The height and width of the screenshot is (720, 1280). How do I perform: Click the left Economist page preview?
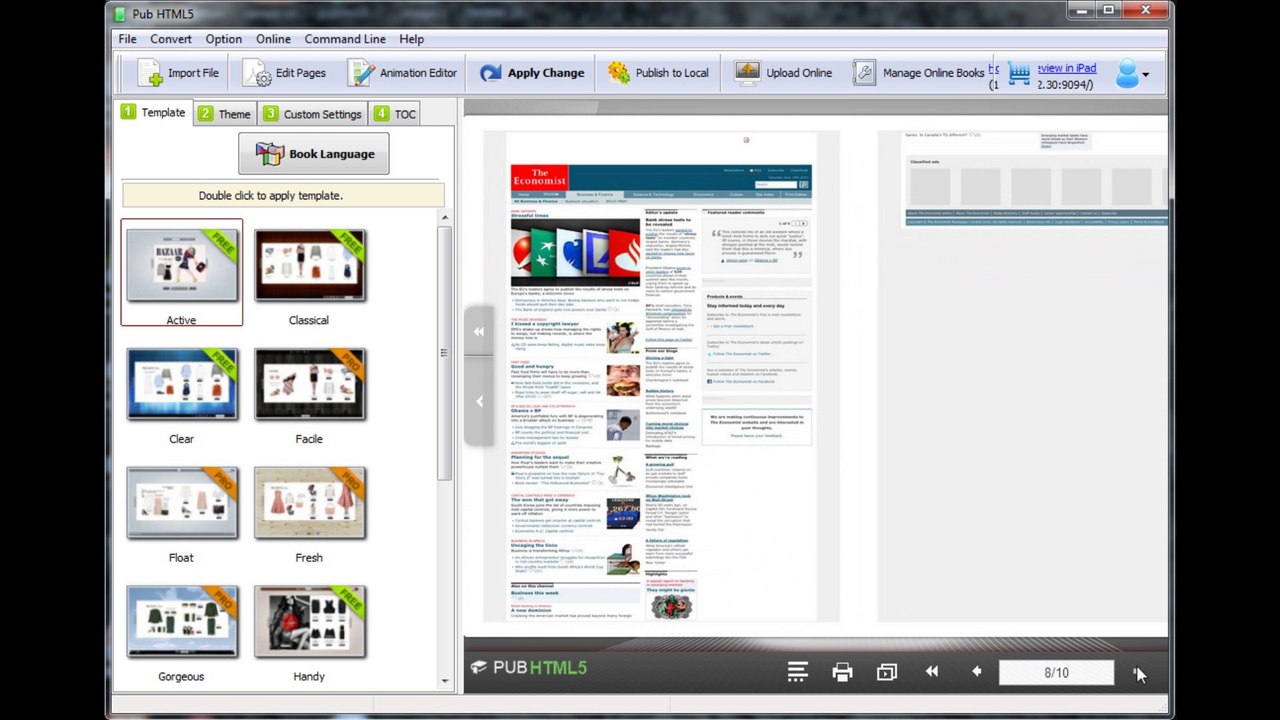pyautogui.click(x=661, y=377)
